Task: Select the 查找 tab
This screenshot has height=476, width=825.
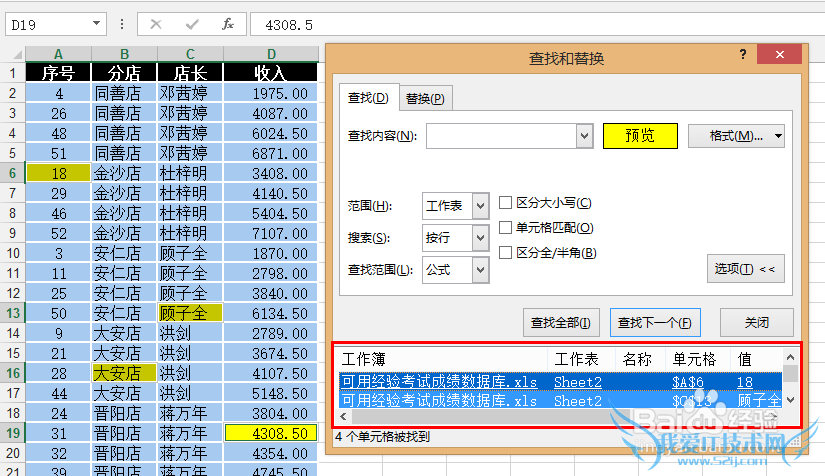Action: point(367,97)
